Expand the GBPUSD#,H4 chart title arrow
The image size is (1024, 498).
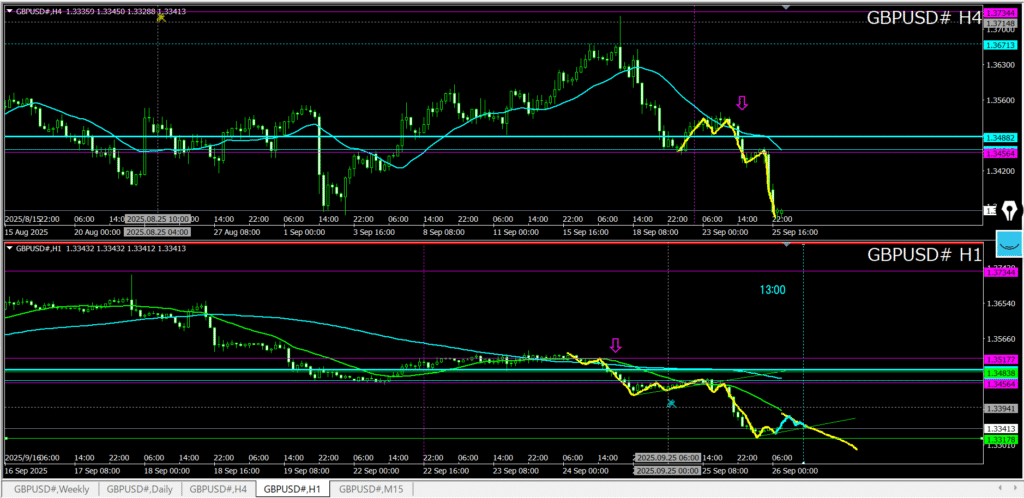coord(10,10)
